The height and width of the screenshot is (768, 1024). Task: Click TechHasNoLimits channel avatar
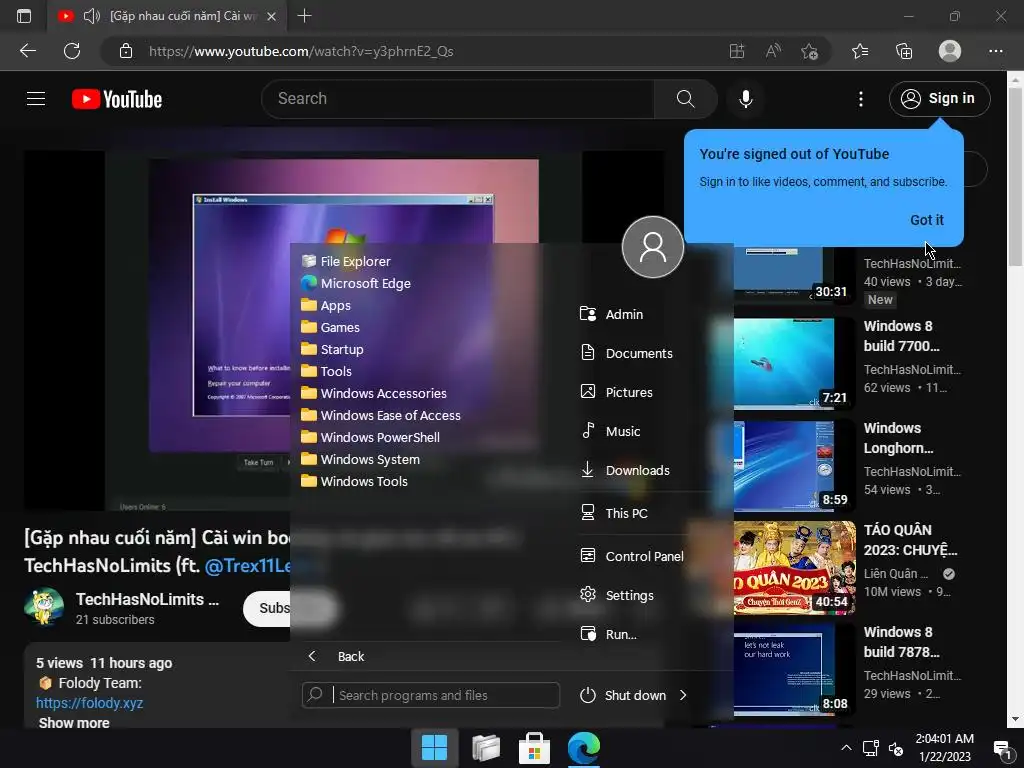tap(44, 607)
